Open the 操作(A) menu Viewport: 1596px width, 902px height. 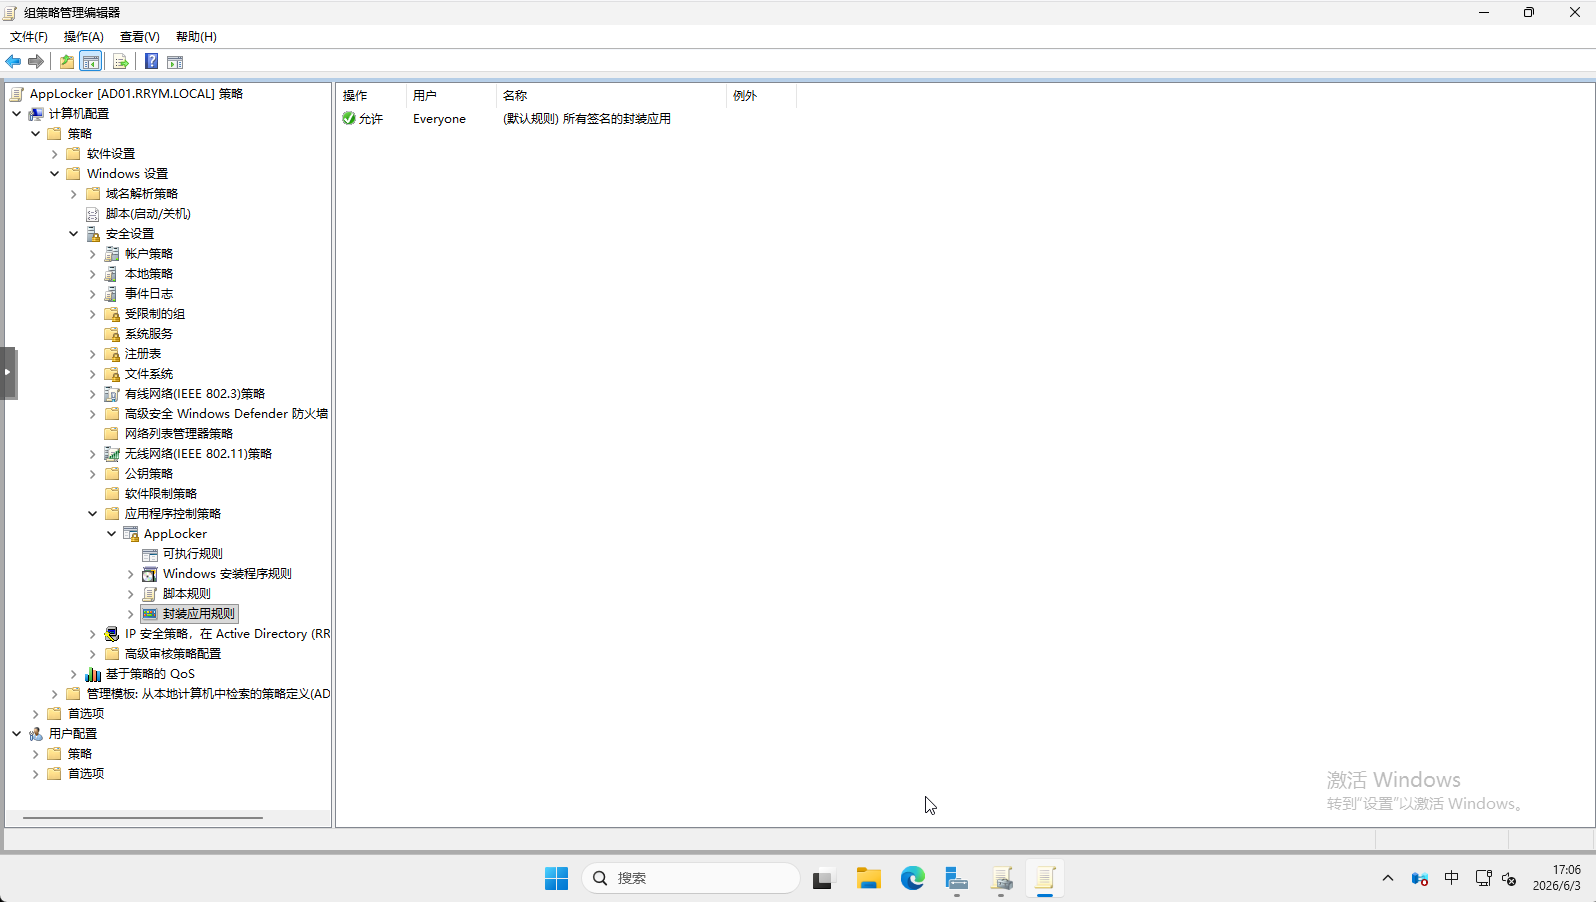click(x=84, y=37)
